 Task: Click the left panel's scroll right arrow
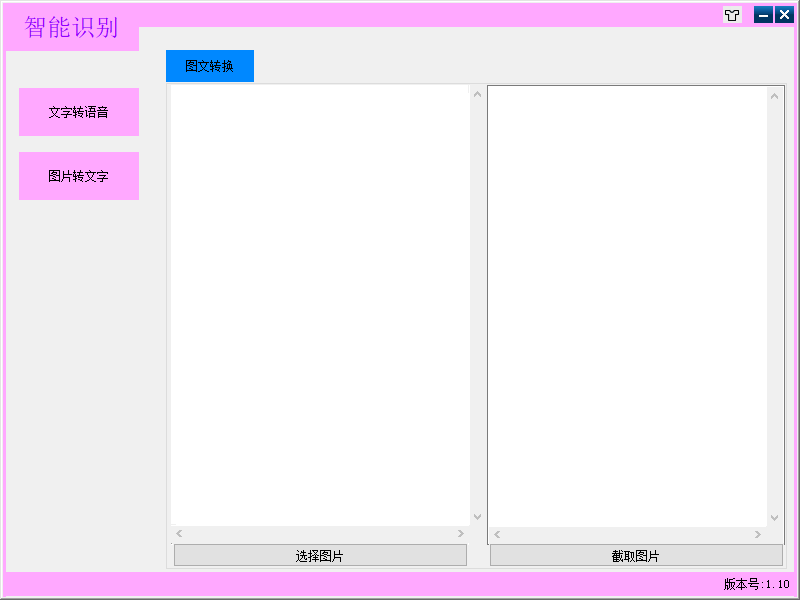tap(461, 534)
